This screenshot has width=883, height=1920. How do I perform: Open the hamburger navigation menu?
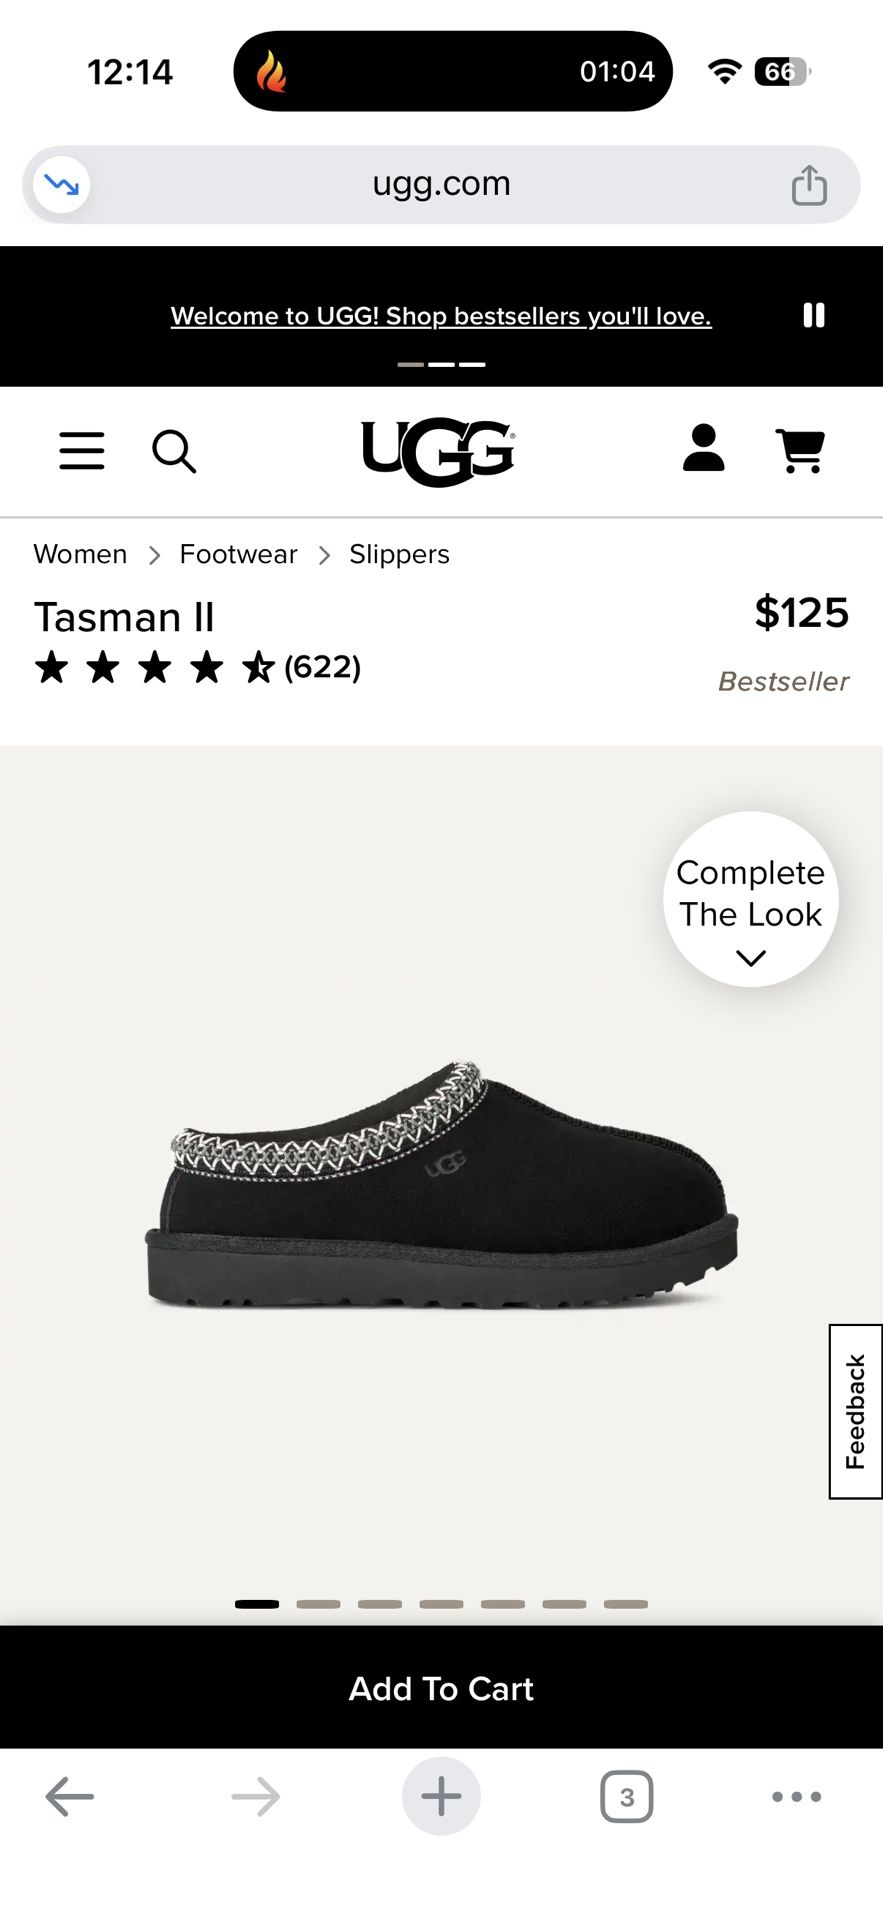[82, 451]
